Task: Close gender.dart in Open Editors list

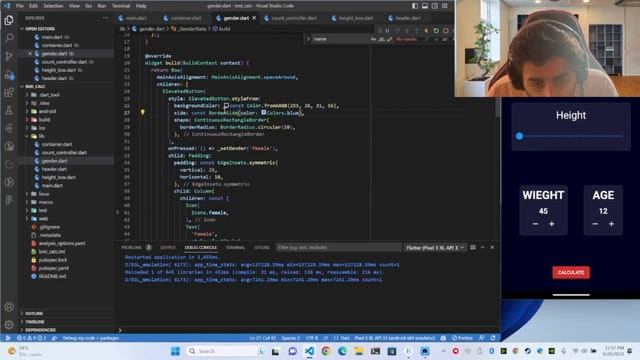Action: (30, 53)
